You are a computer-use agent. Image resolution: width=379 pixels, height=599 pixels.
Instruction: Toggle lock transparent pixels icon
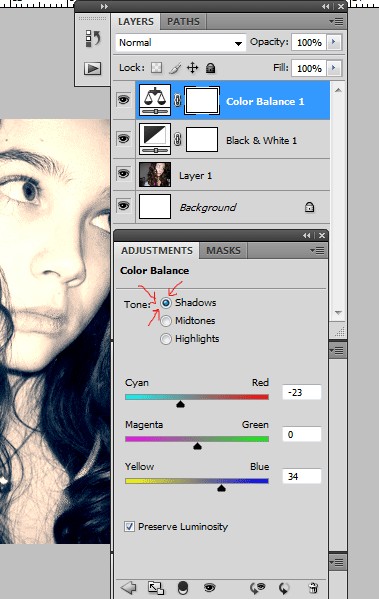(x=156, y=68)
